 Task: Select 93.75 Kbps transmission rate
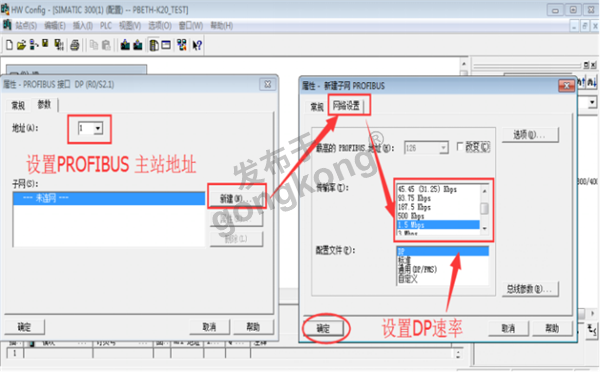pos(438,198)
